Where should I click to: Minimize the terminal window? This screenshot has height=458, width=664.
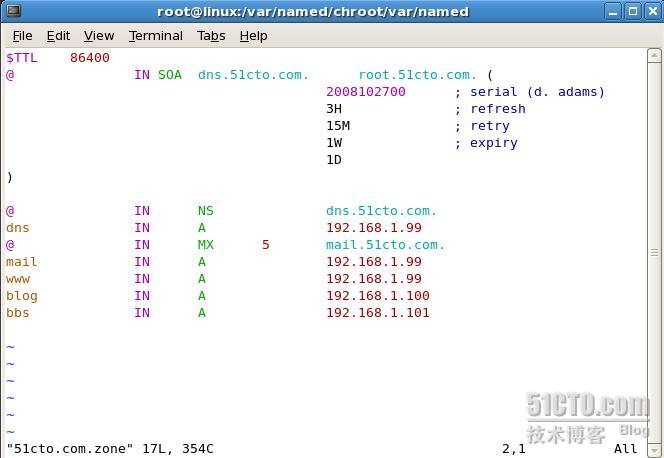[x=613, y=11]
